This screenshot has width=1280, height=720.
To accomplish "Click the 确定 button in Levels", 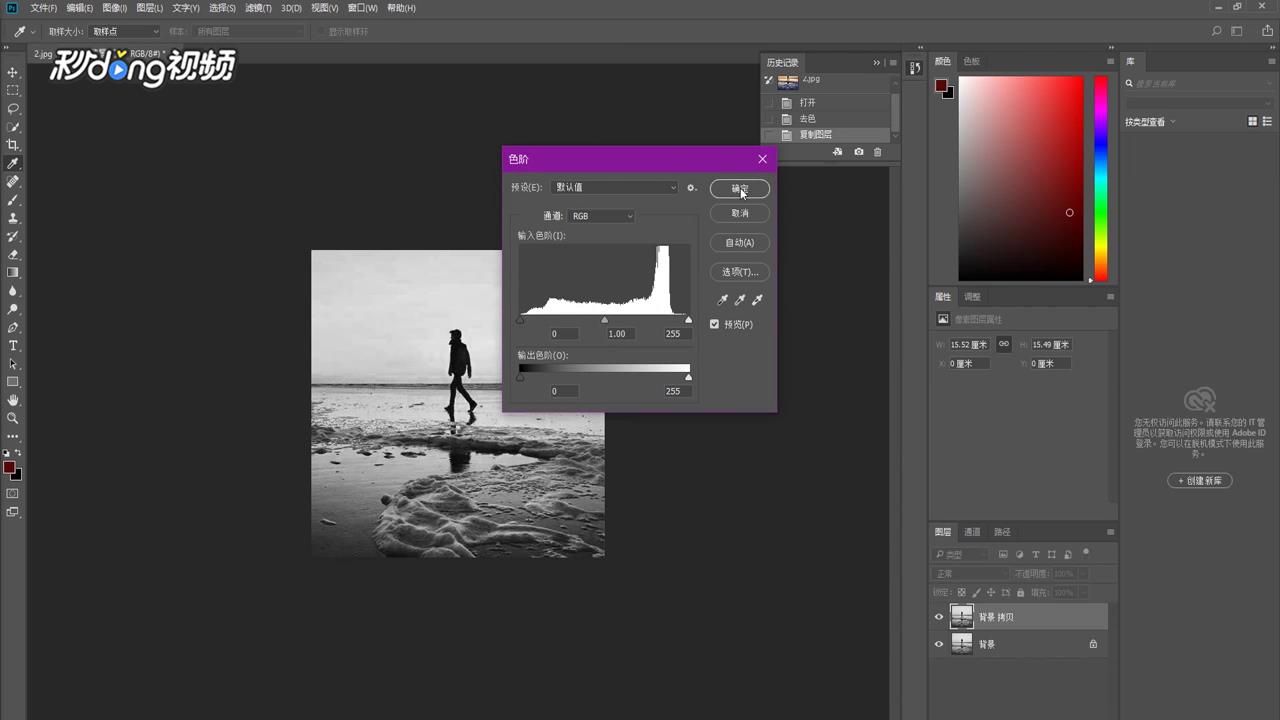I will coord(739,188).
